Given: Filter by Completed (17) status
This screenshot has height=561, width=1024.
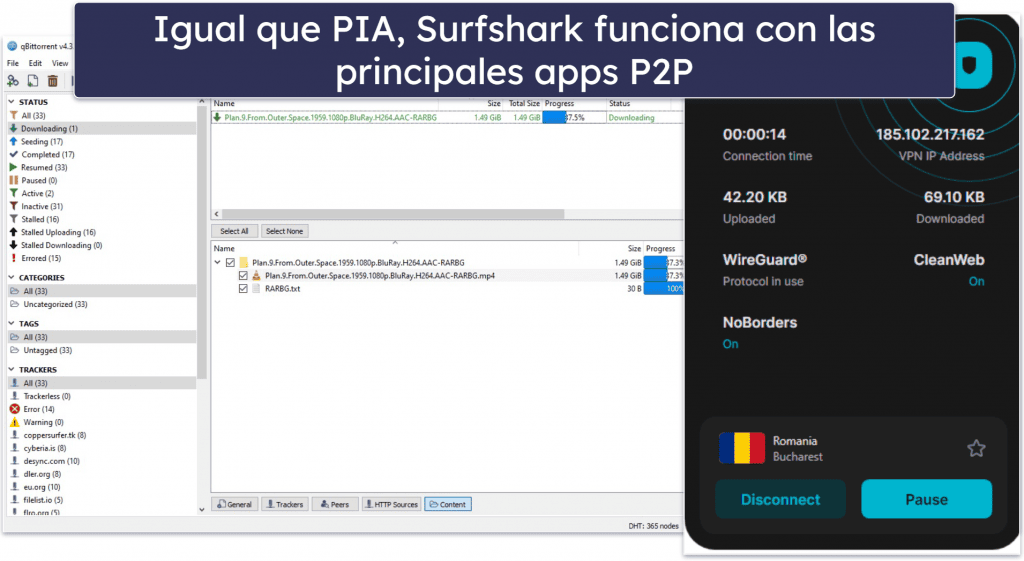Looking at the screenshot, I should 48,155.
